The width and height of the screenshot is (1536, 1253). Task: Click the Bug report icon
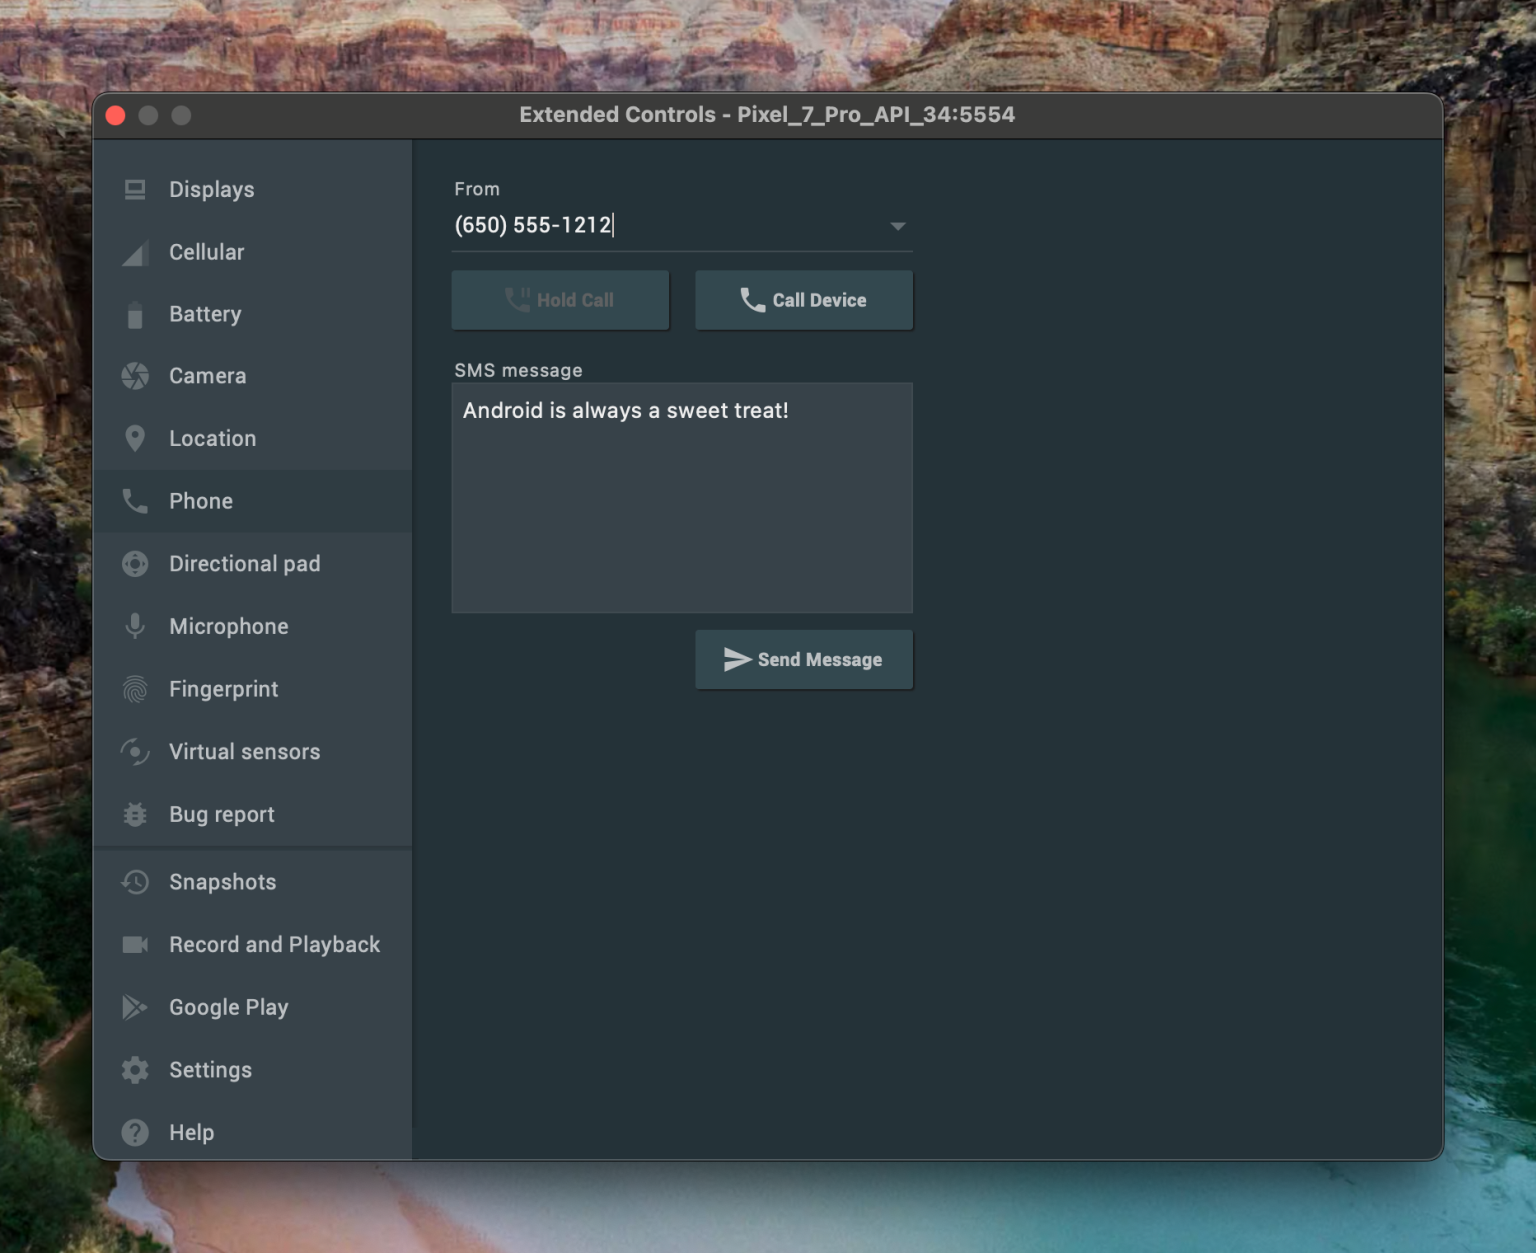point(135,815)
